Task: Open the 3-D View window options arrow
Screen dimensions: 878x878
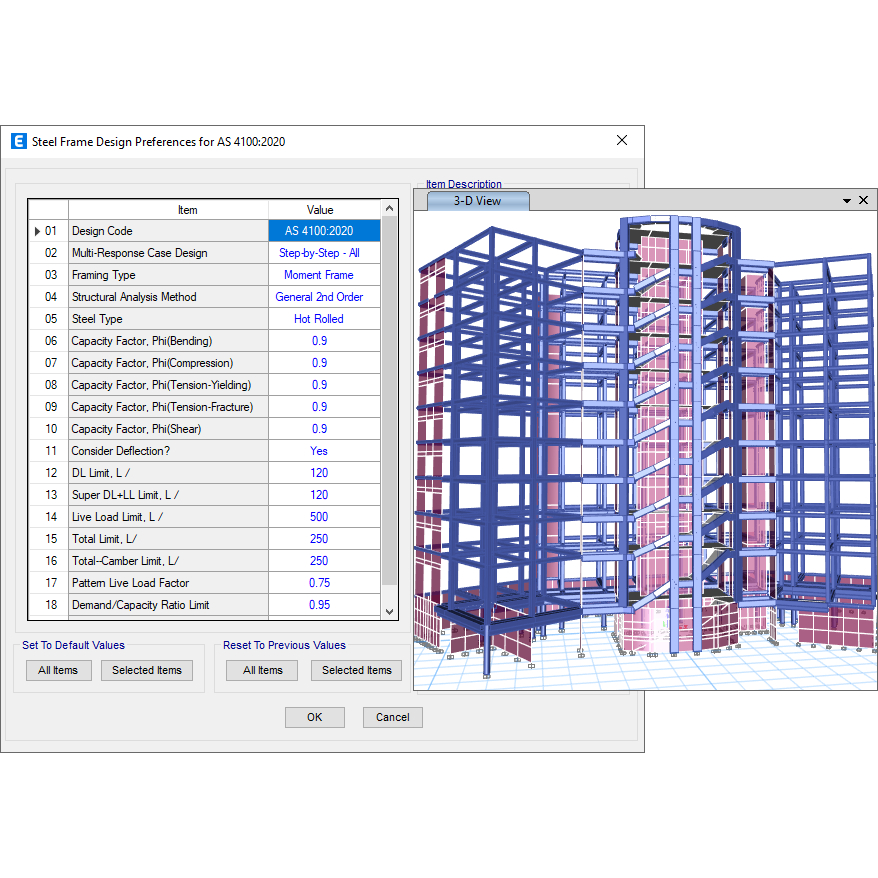Action: (x=846, y=200)
